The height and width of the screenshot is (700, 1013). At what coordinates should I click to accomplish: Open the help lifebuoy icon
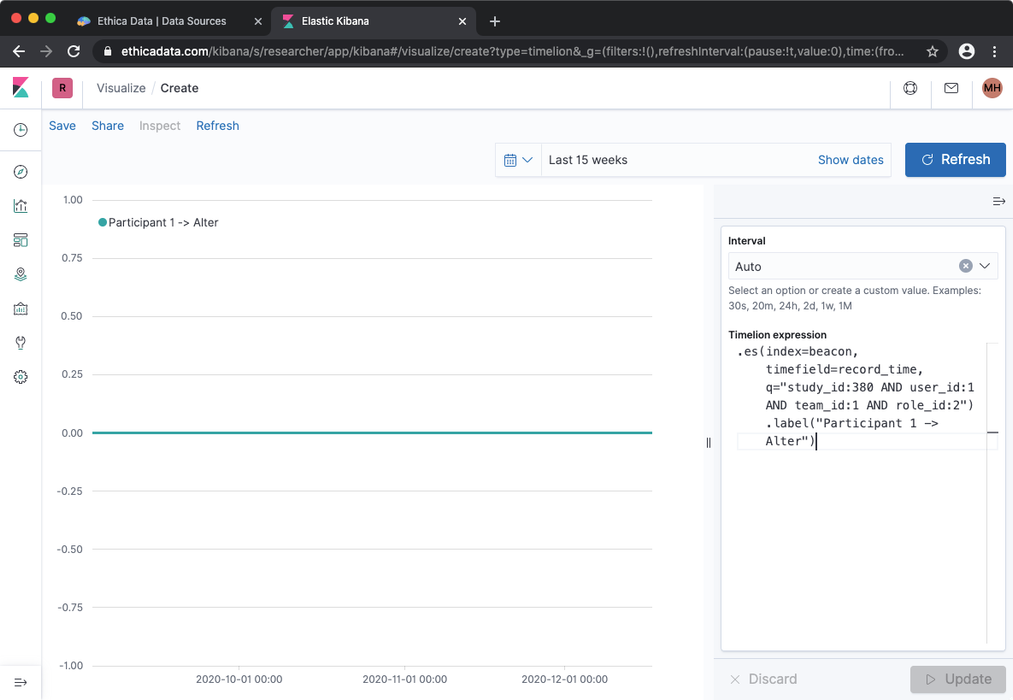[x=910, y=88]
